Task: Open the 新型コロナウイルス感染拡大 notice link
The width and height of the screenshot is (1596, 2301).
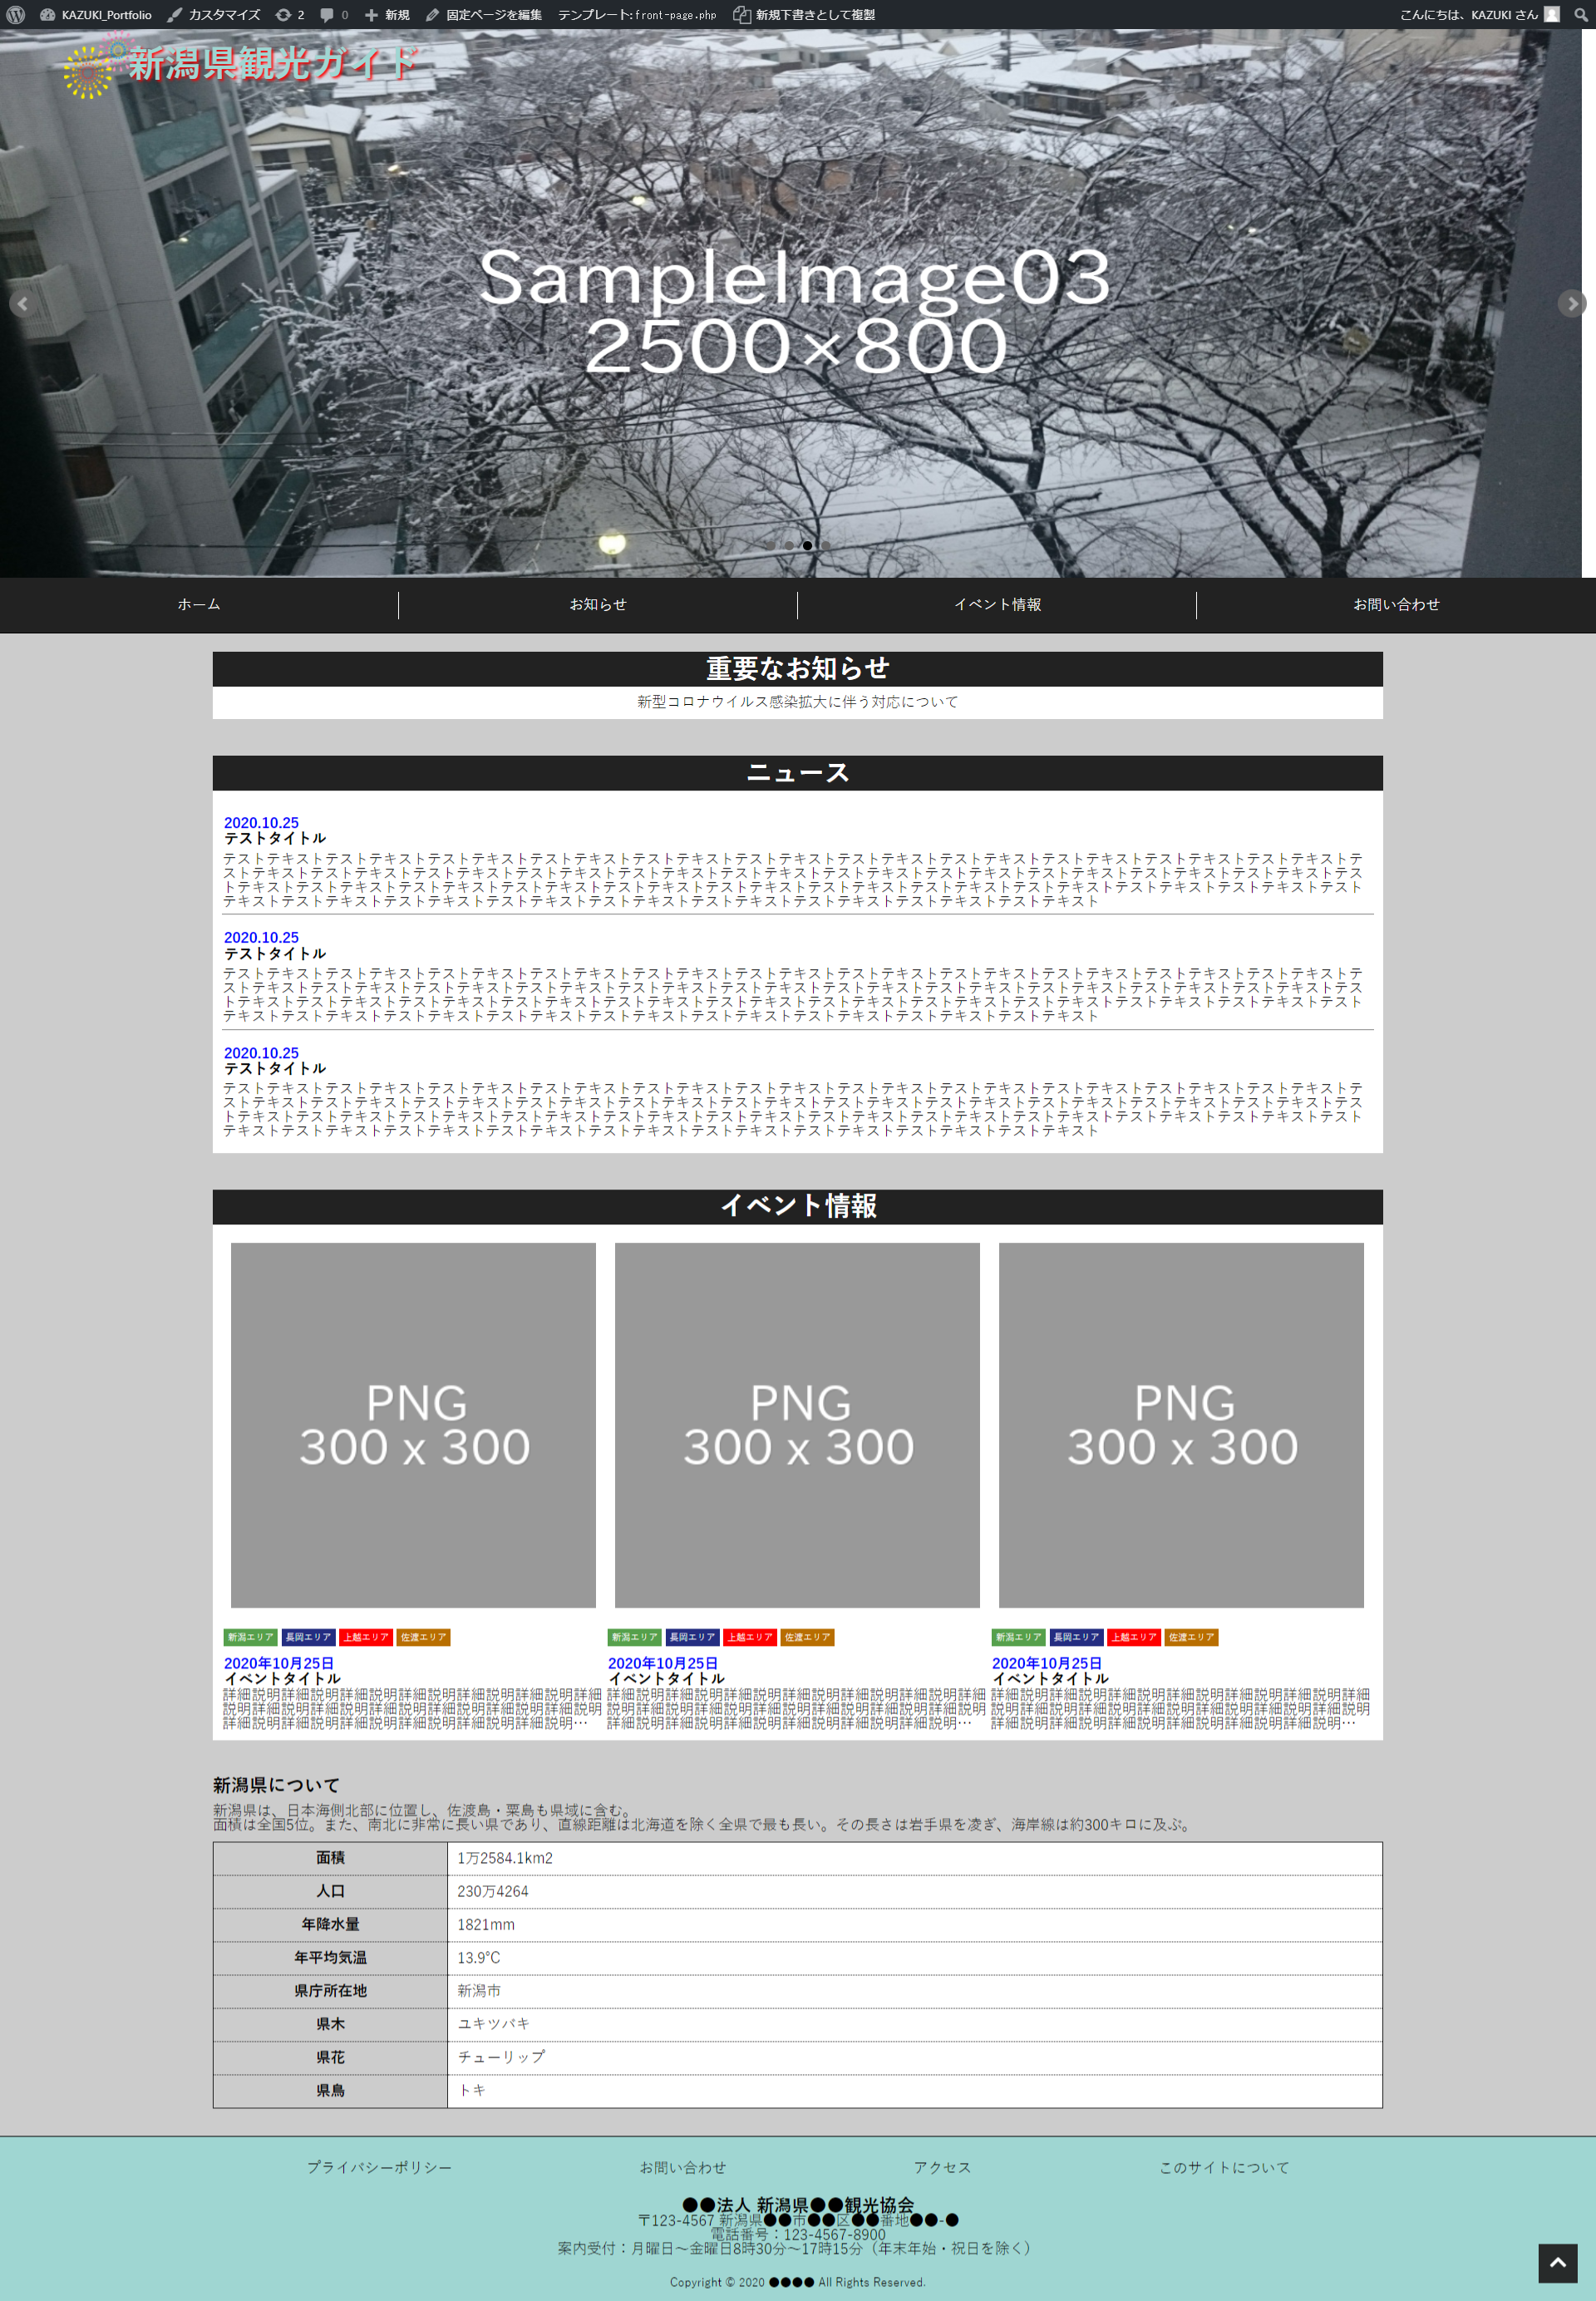Action: coord(797,702)
